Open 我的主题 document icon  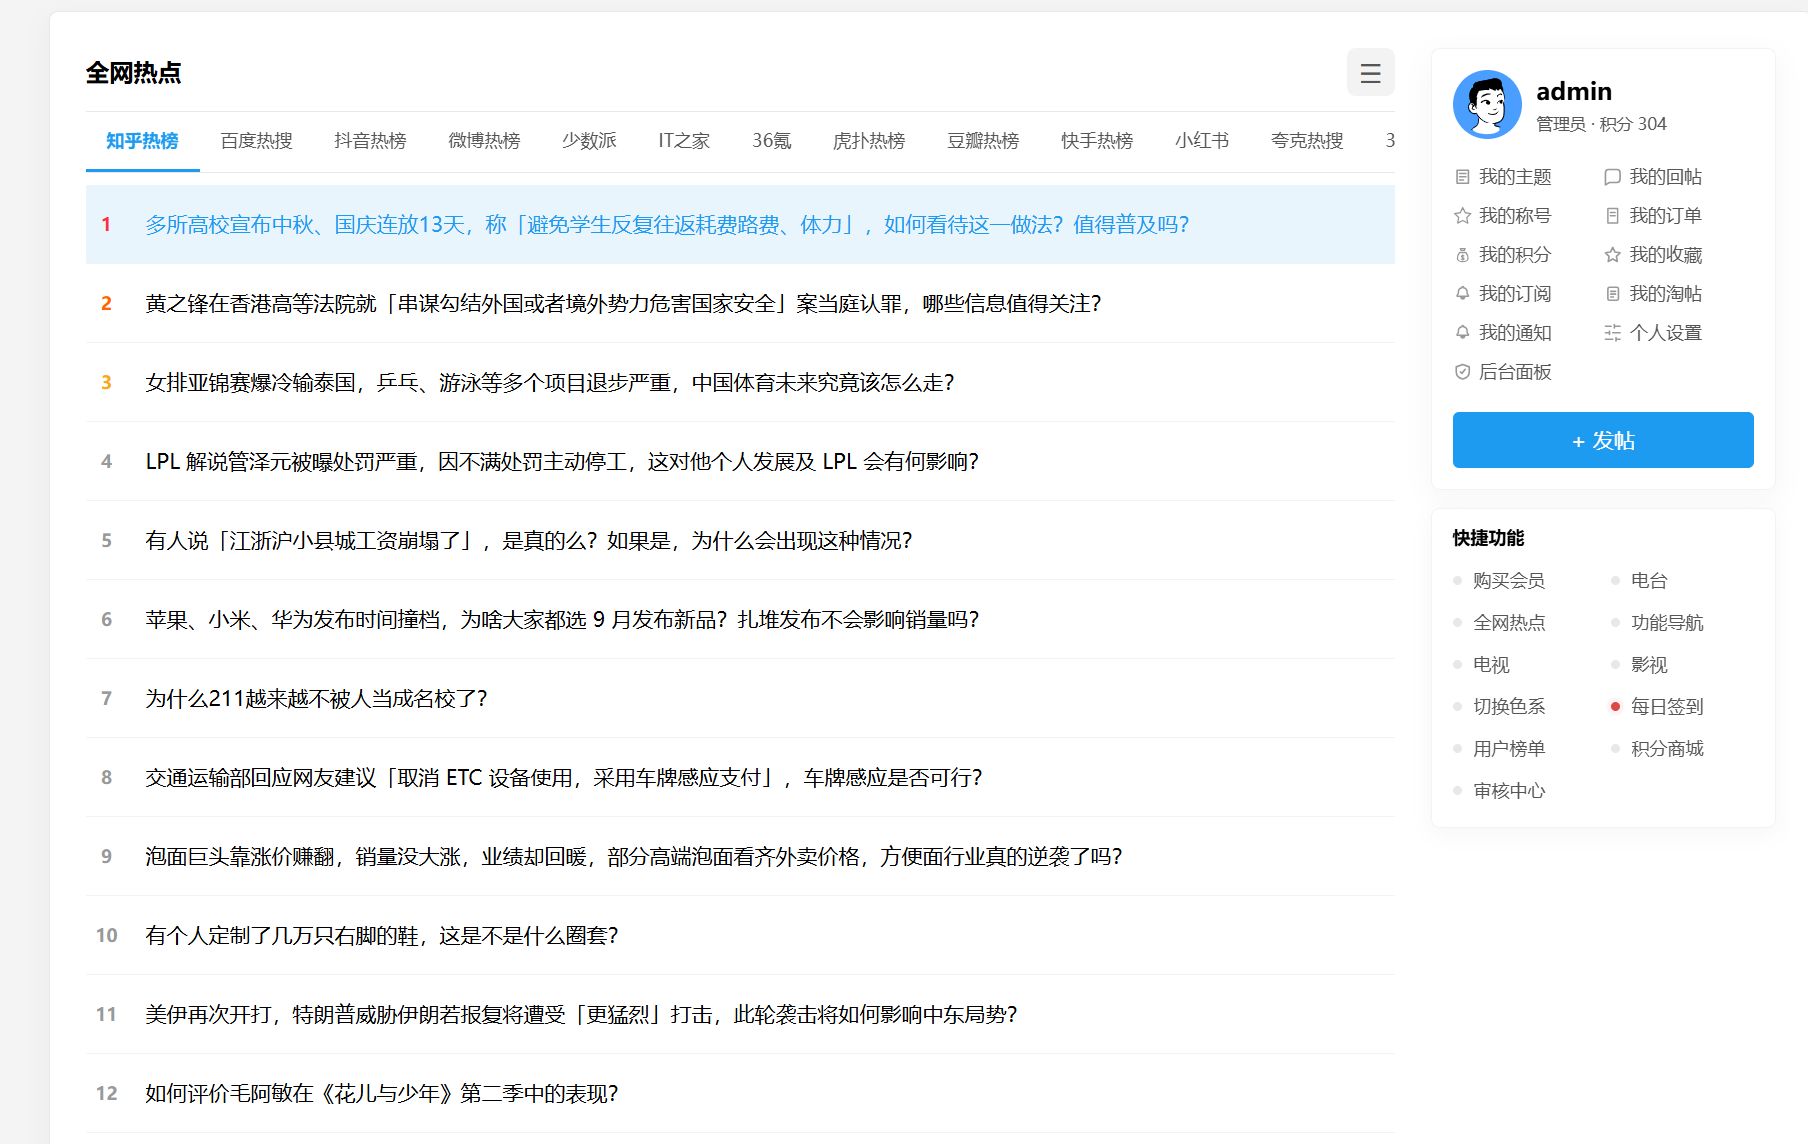point(1462,177)
